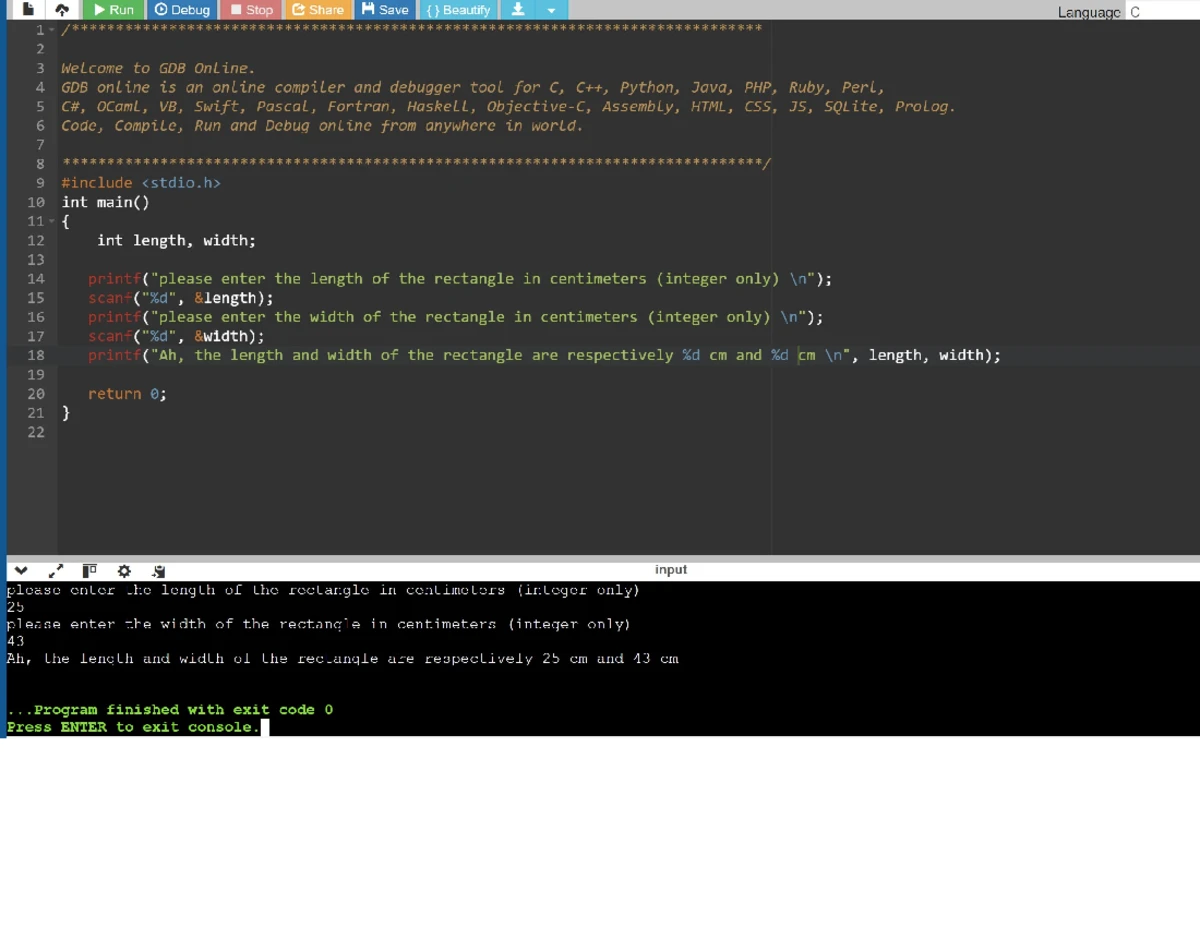The image size is (1200, 927).
Task: Click 'Press ENTER to exit console.' prompt
Action: click(132, 727)
